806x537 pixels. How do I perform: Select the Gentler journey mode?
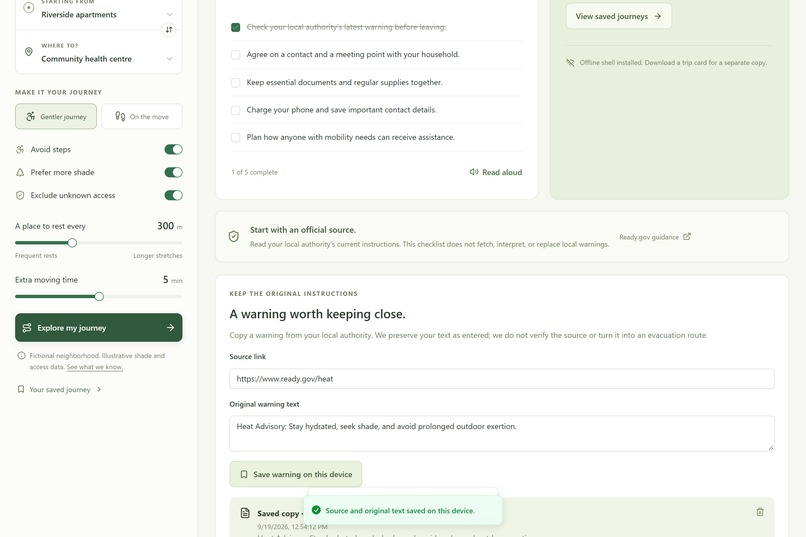[x=56, y=117]
